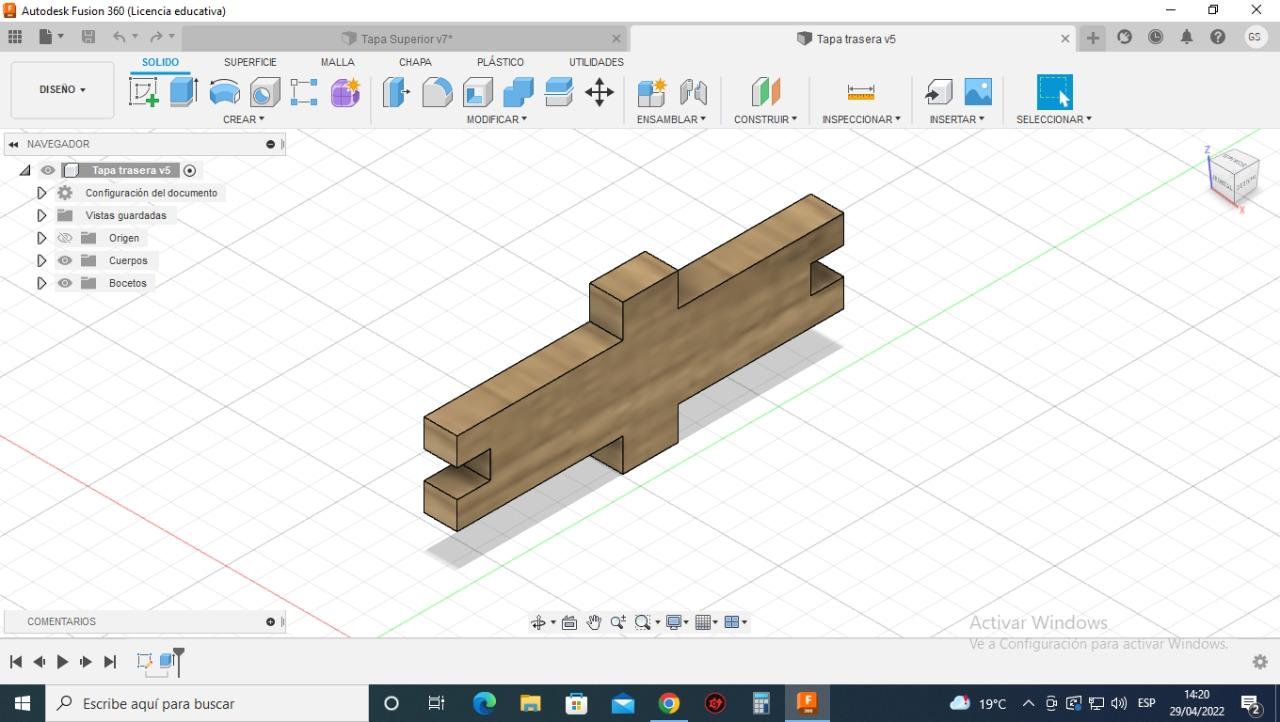Viewport: 1280px width, 722px height.
Task: Select the Shell tool
Action: tap(477, 92)
